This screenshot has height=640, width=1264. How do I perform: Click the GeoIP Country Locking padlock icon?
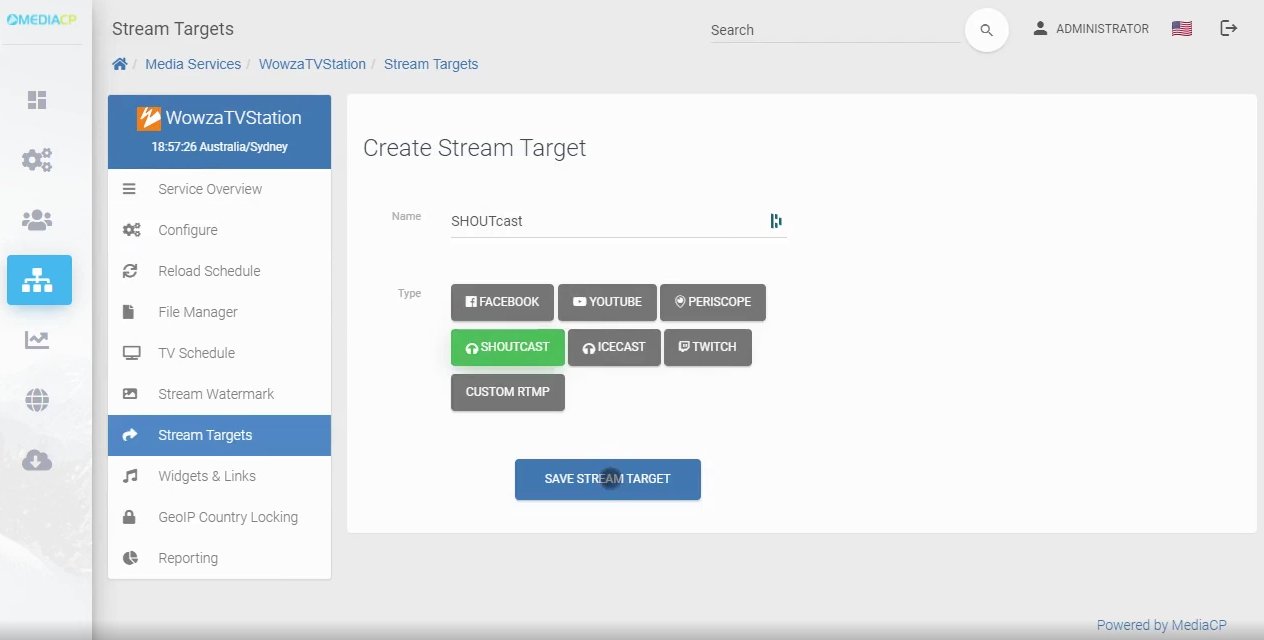(x=129, y=517)
